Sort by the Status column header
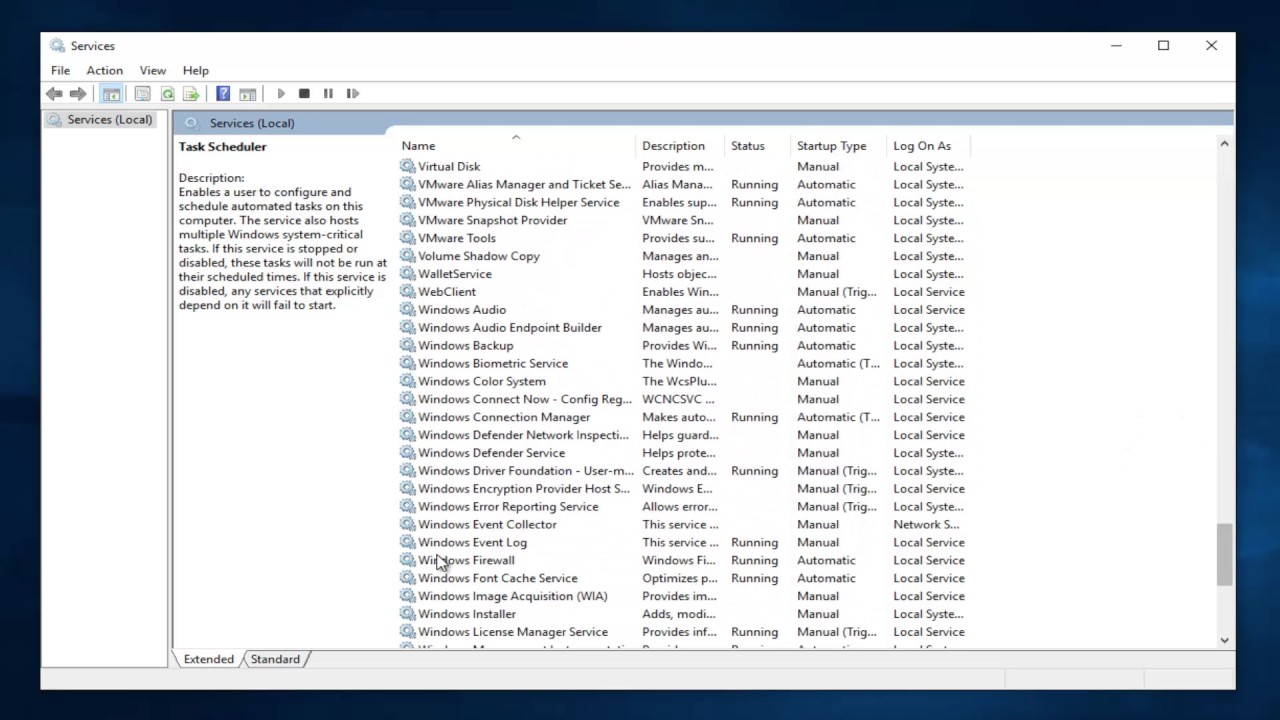This screenshot has height=720, width=1280. pyautogui.click(x=758, y=146)
